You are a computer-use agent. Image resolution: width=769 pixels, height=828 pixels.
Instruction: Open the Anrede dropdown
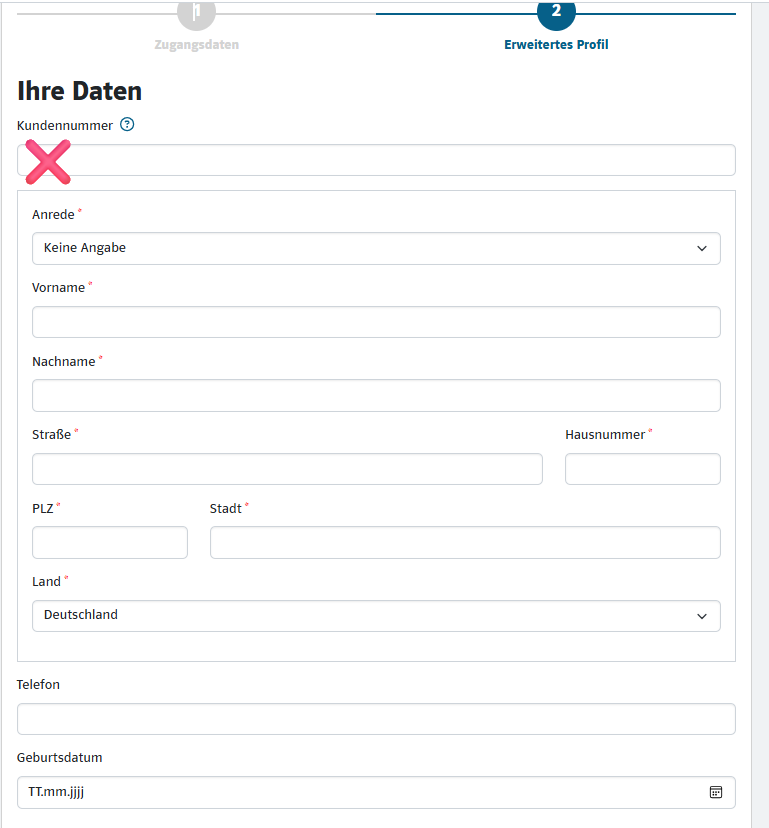tap(376, 248)
